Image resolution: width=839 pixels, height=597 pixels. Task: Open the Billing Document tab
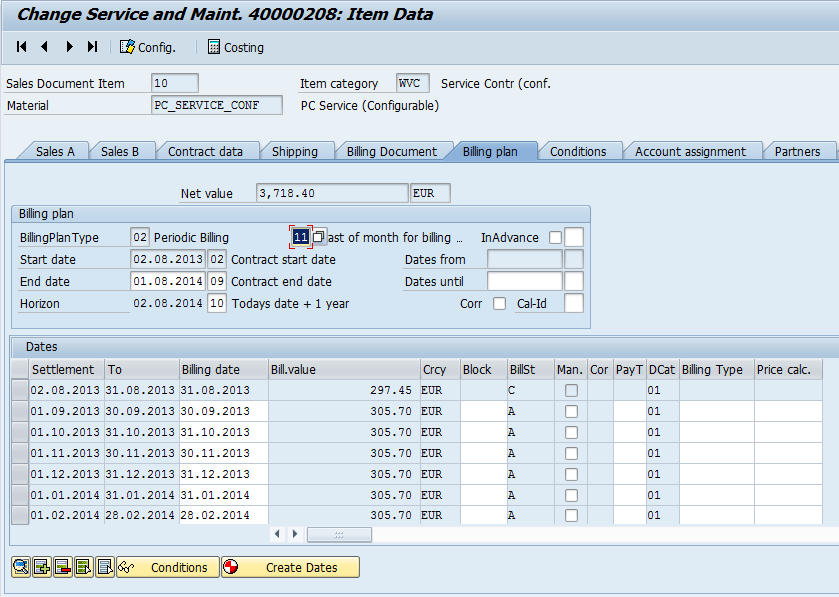(391, 151)
